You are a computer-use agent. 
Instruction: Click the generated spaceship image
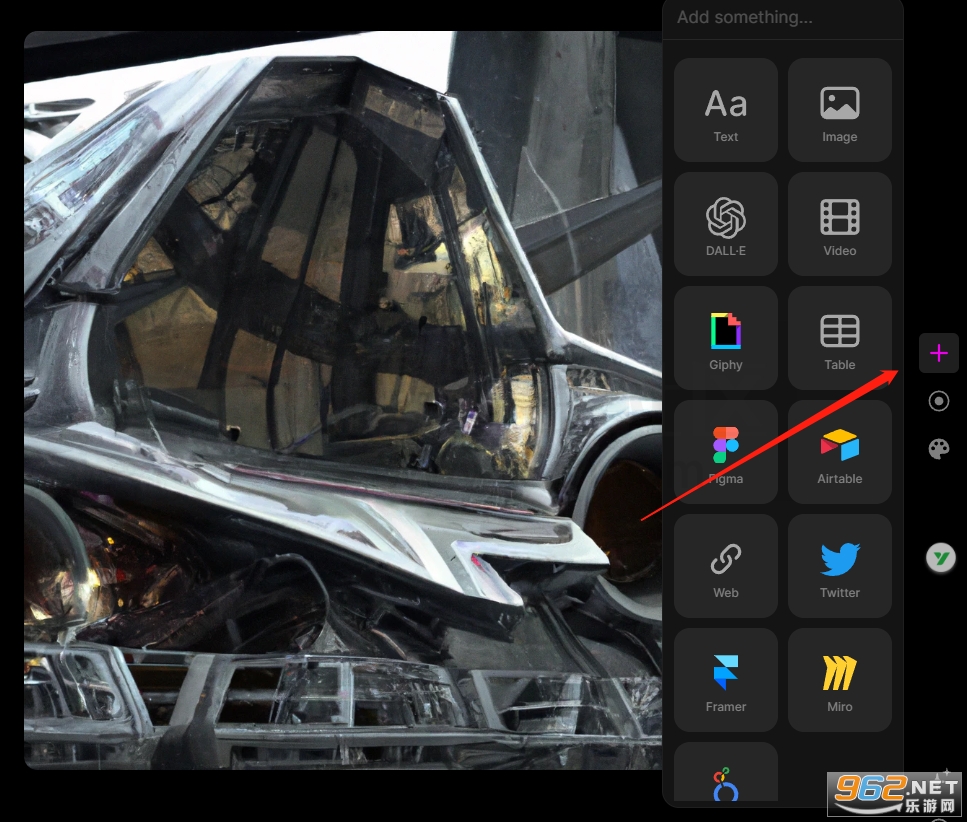pyautogui.click(x=342, y=400)
